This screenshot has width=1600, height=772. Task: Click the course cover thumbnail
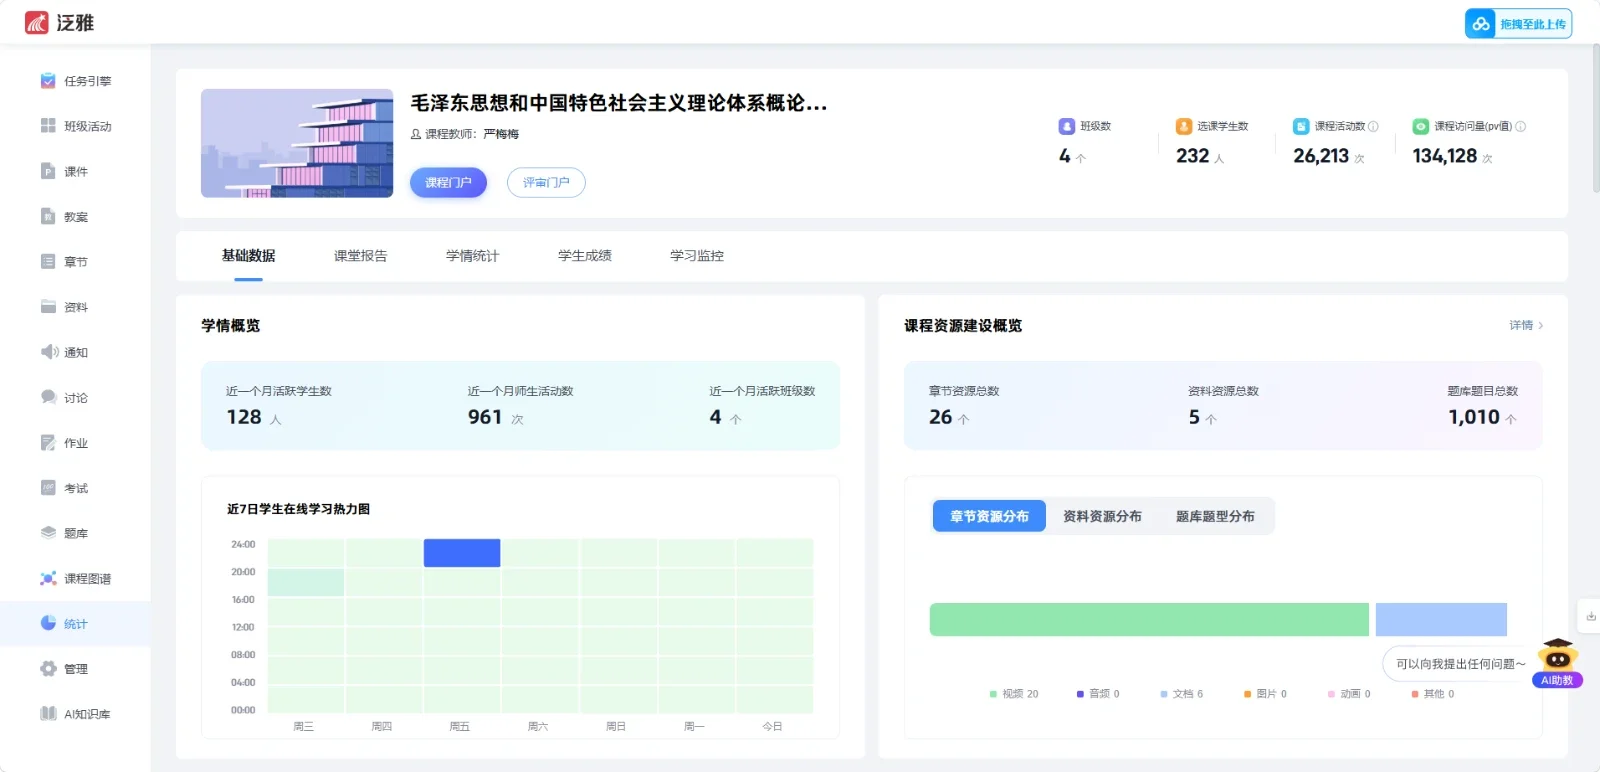coord(297,143)
